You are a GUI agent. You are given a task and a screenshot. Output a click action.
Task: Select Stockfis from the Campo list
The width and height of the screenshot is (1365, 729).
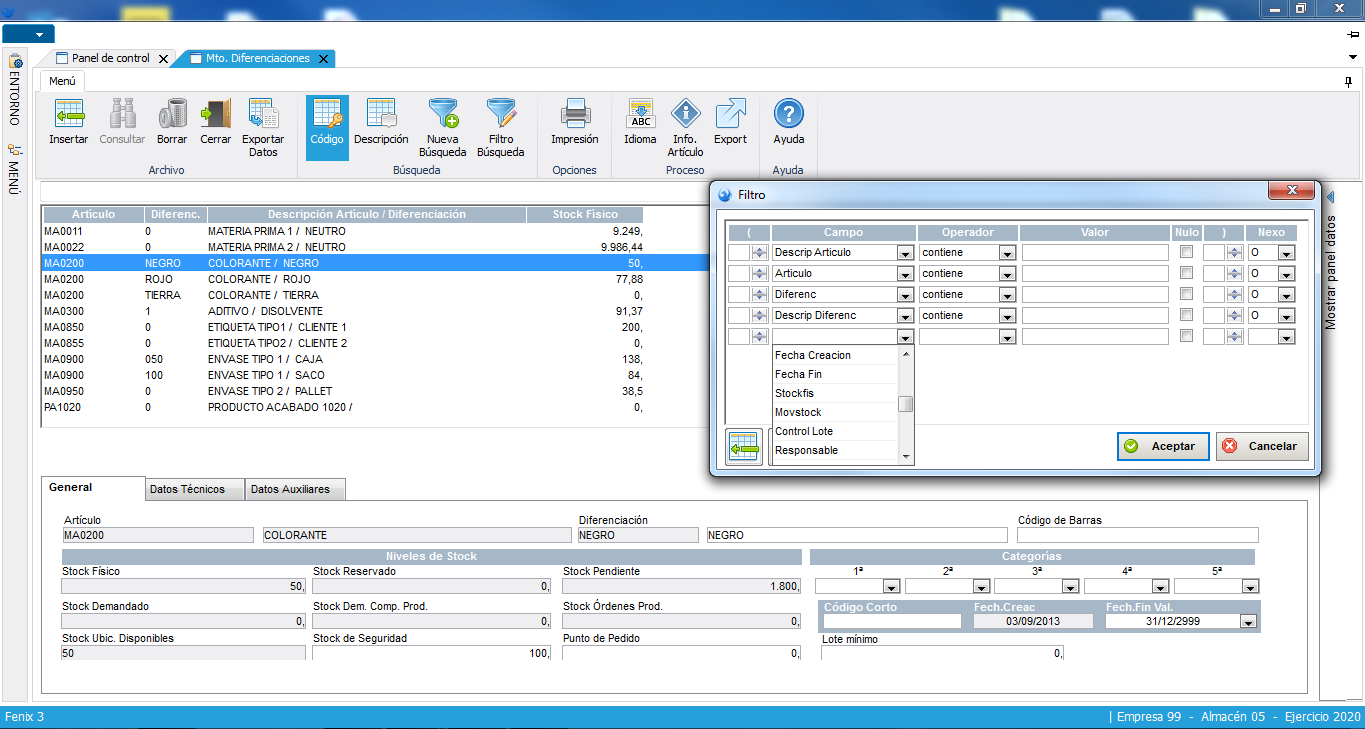(795, 393)
